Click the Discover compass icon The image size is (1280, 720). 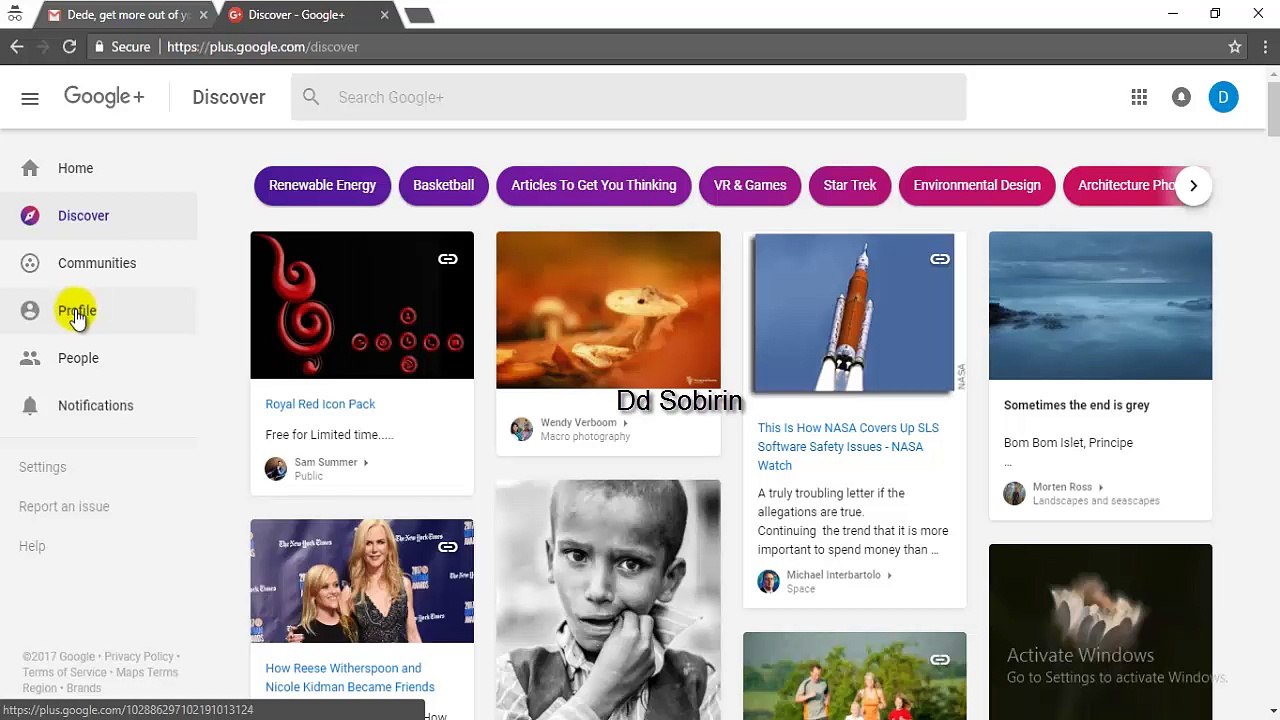click(x=30, y=215)
